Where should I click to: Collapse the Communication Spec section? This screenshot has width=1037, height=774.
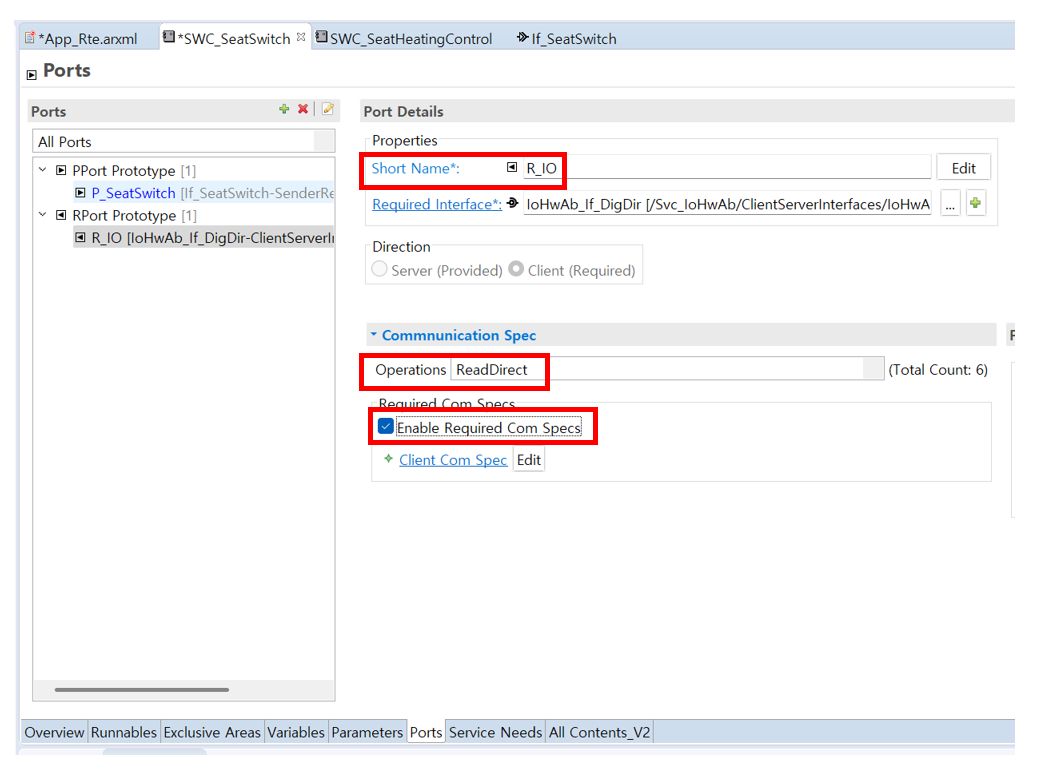(x=374, y=334)
